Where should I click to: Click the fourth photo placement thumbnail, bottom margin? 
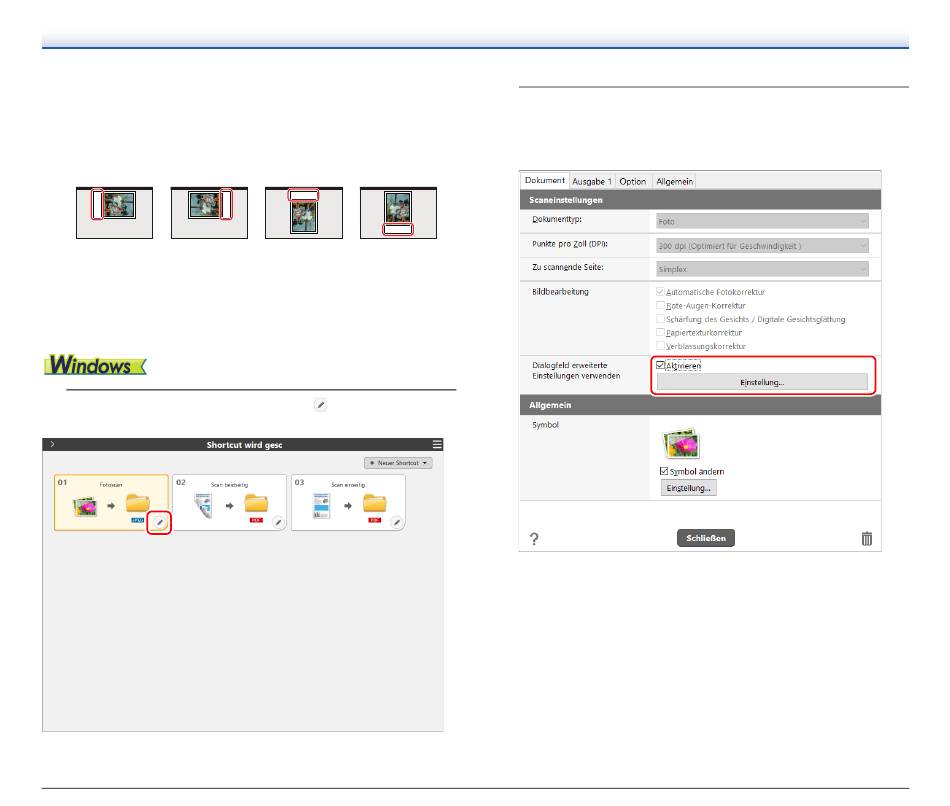click(398, 213)
